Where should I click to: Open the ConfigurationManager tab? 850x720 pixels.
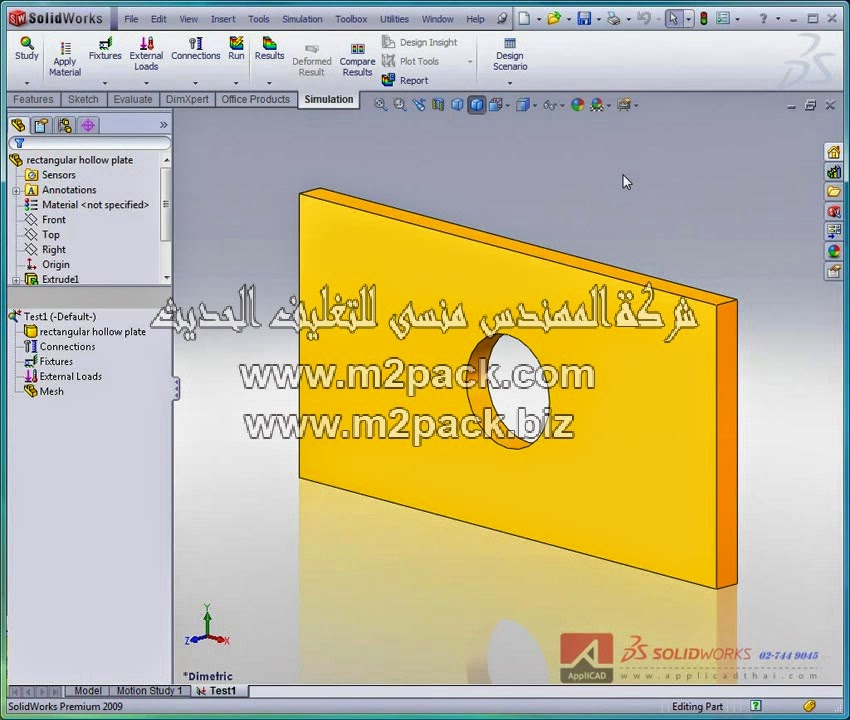65,126
